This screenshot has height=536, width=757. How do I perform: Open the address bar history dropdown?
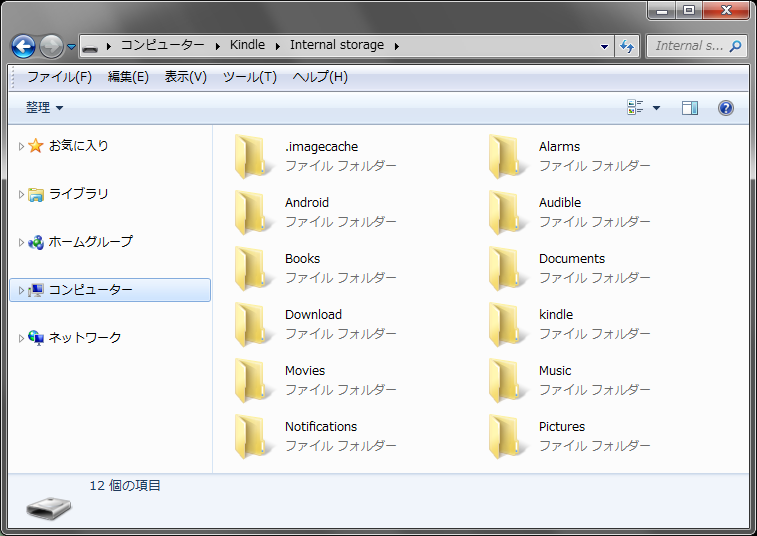[x=605, y=46]
